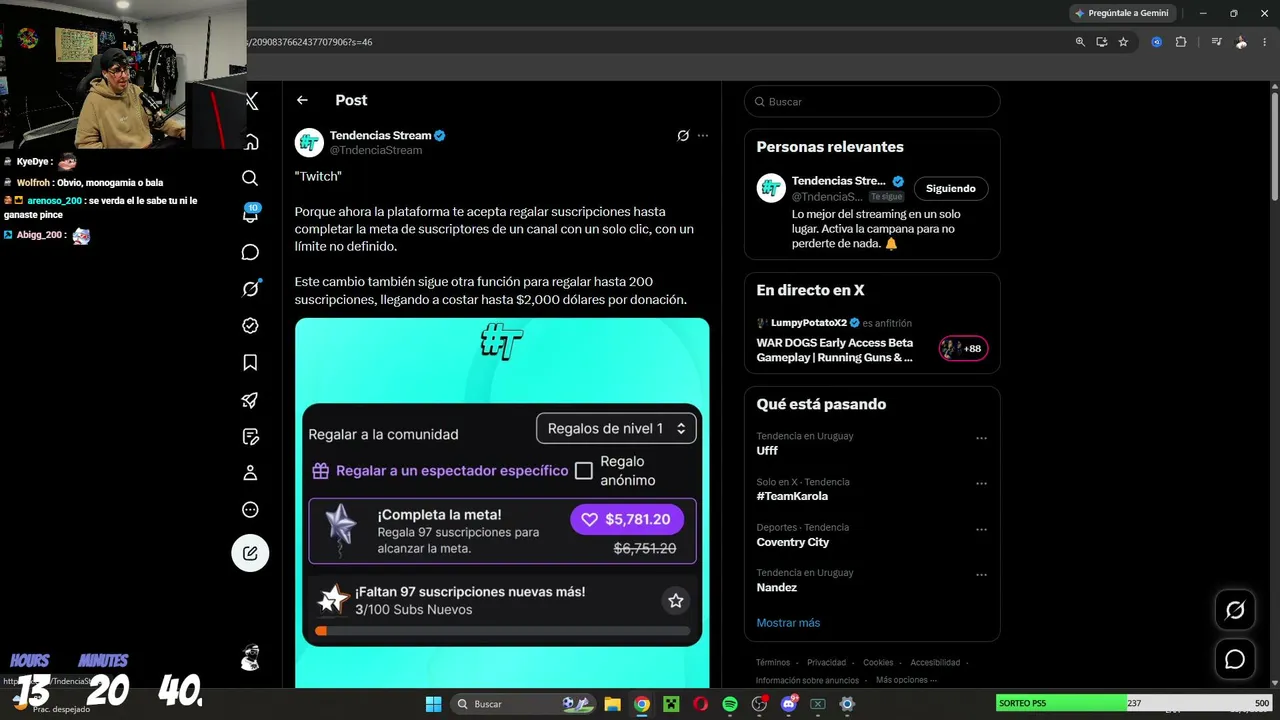Screen dimensions: 1280x720
Task: Open the browser extensions puzzle icon
Action: point(1181,42)
